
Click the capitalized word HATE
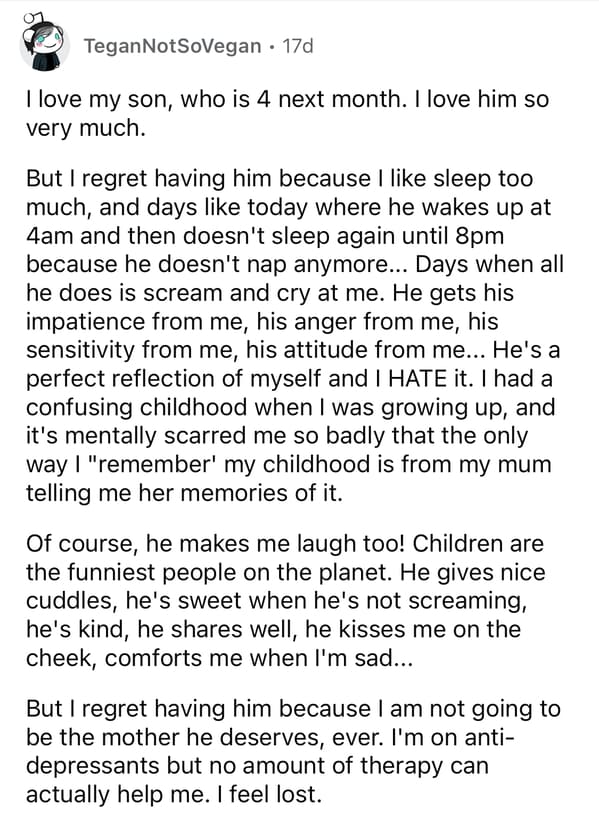(419, 378)
